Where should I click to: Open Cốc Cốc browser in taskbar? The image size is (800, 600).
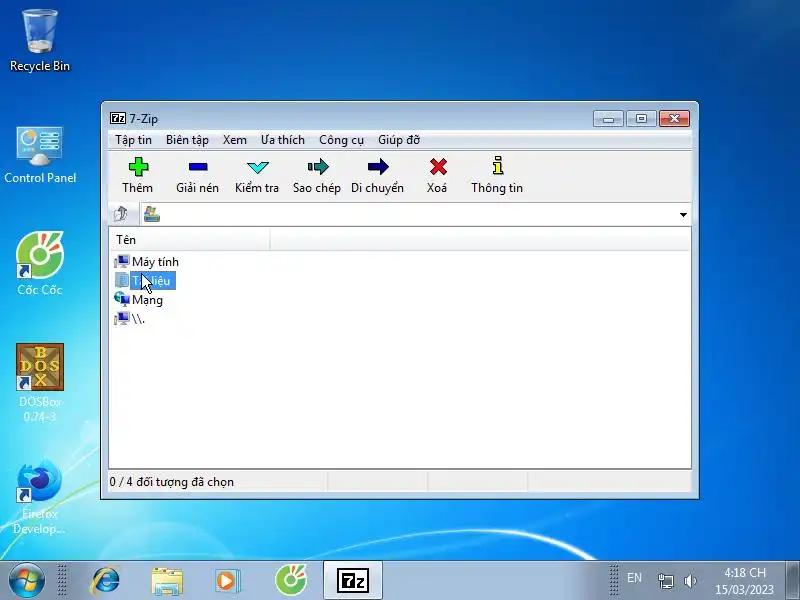tap(291, 581)
